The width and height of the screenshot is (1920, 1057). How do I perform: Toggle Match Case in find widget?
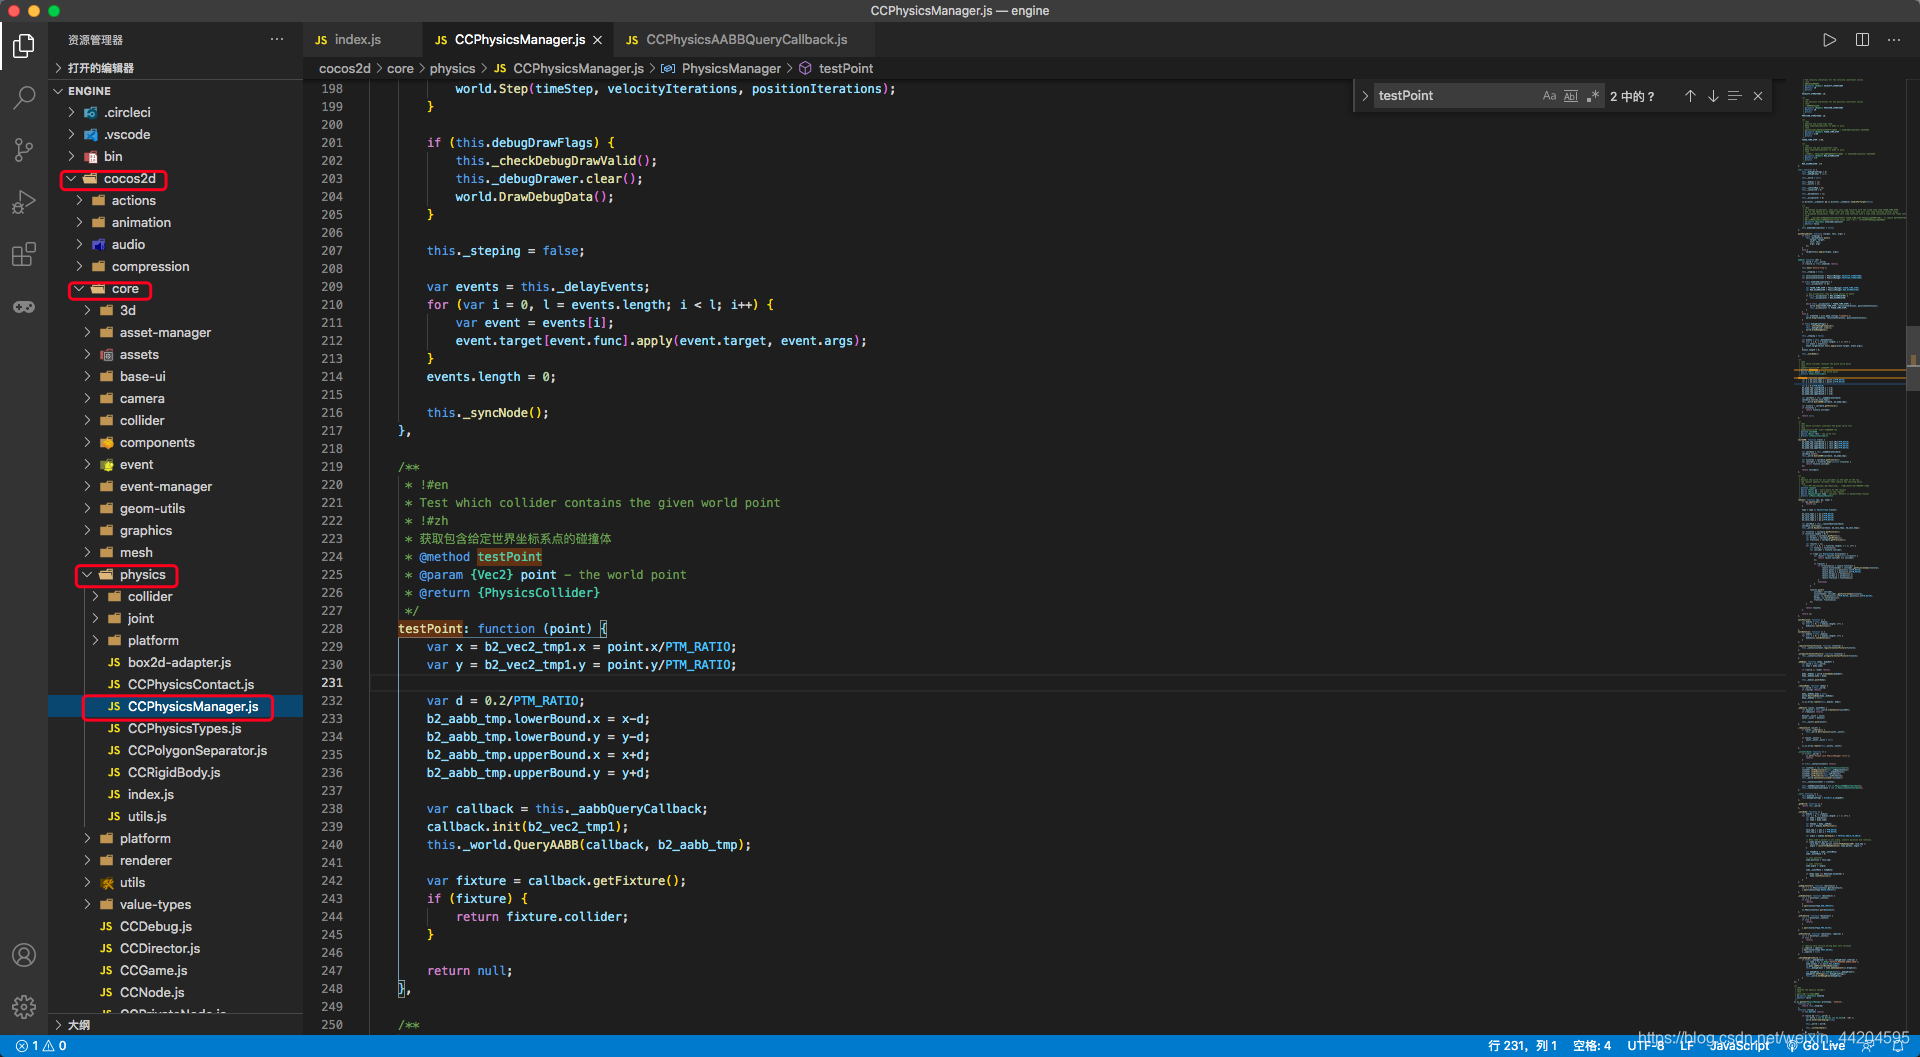(x=1549, y=96)
